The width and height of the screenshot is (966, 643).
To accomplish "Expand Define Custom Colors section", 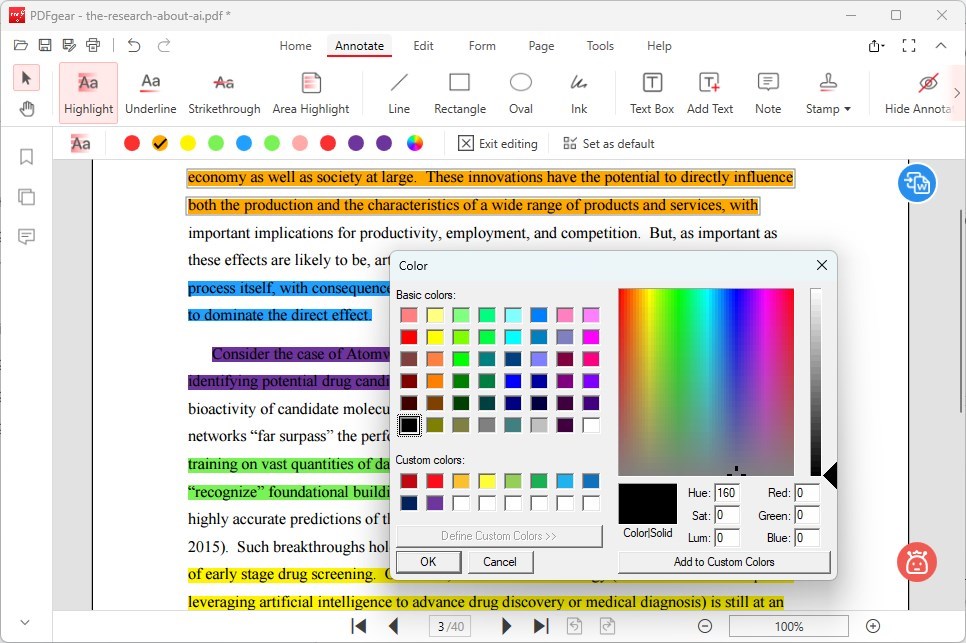I will (x=498, y=535).
